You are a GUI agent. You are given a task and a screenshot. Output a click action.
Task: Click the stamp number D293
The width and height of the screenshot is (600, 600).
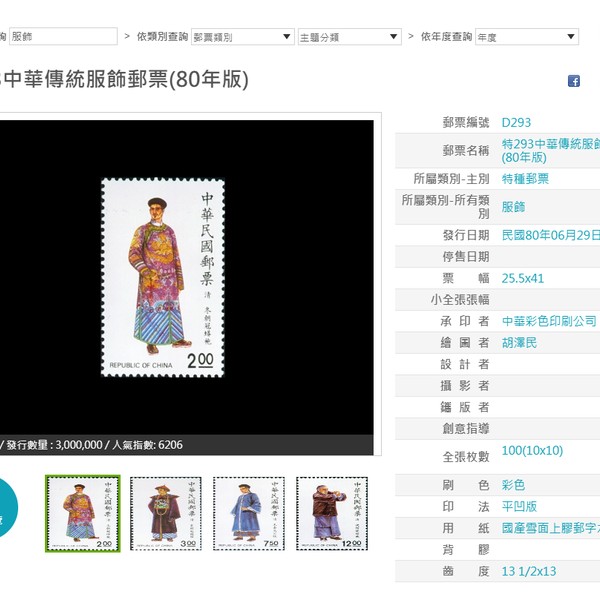click(x=516, y=122)
